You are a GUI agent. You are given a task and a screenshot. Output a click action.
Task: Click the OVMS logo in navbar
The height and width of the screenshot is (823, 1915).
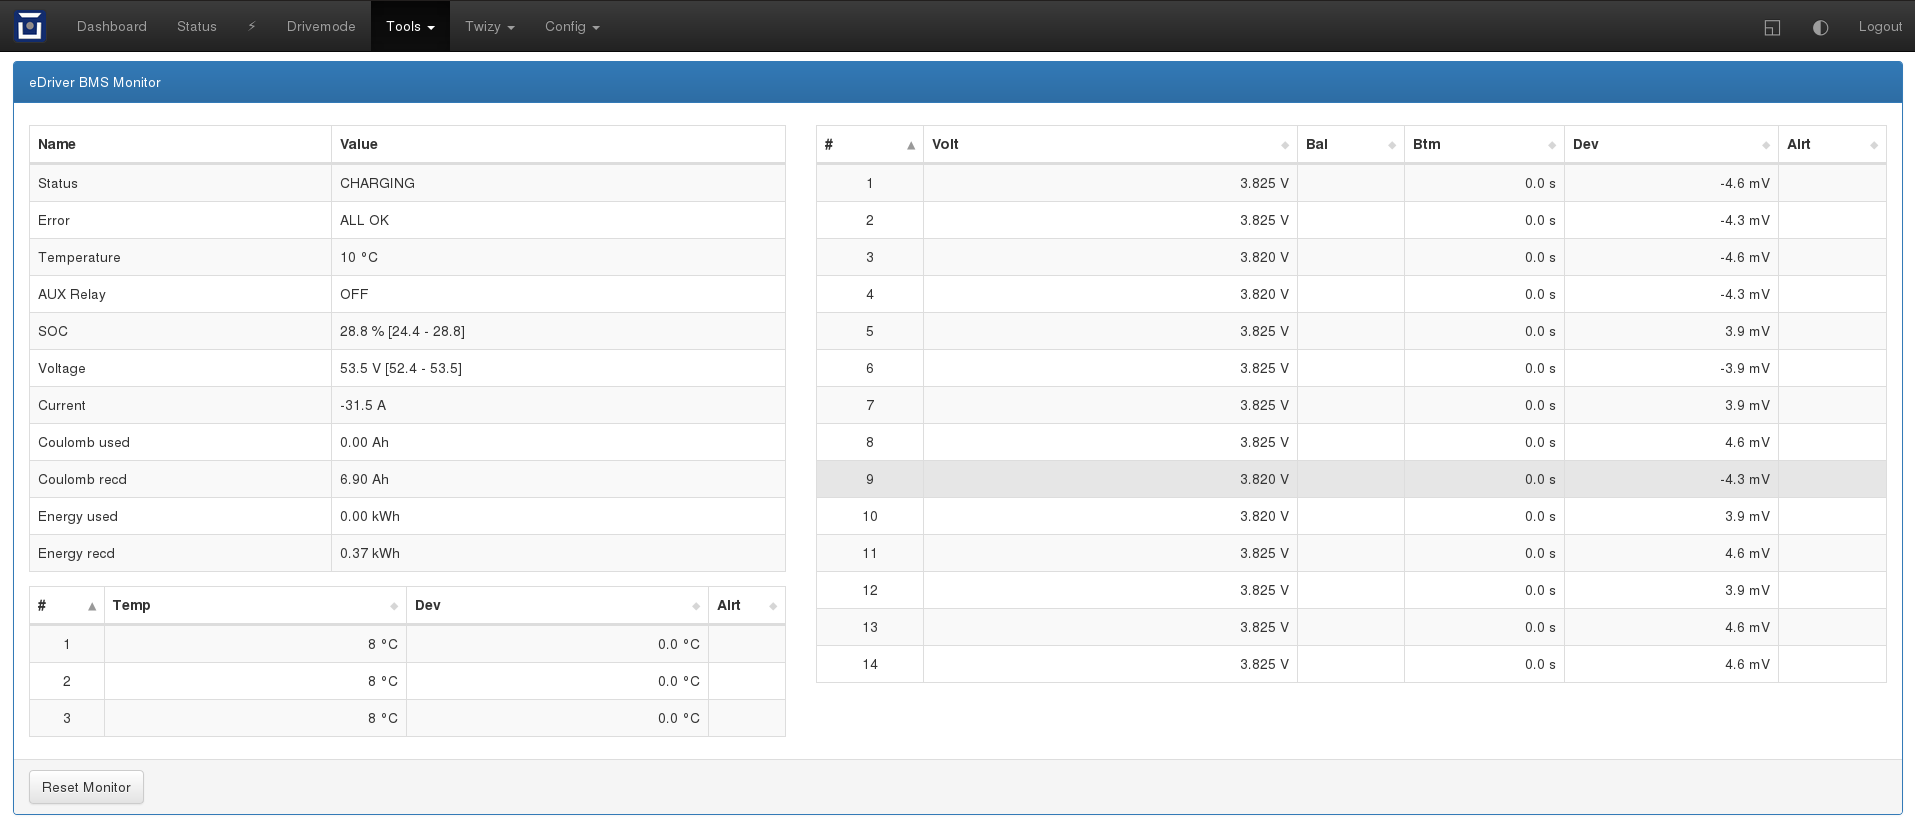[30, 26]
